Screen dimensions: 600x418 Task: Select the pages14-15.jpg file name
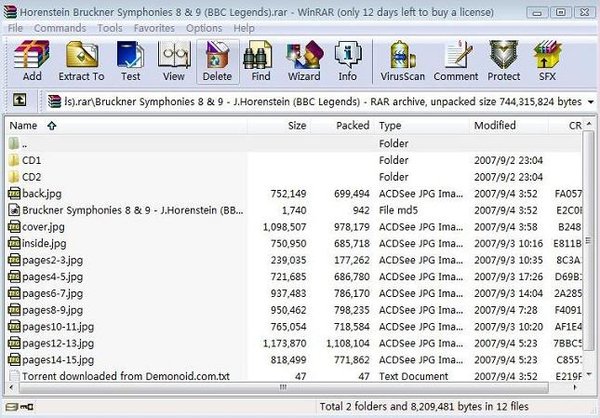point(58,360)
